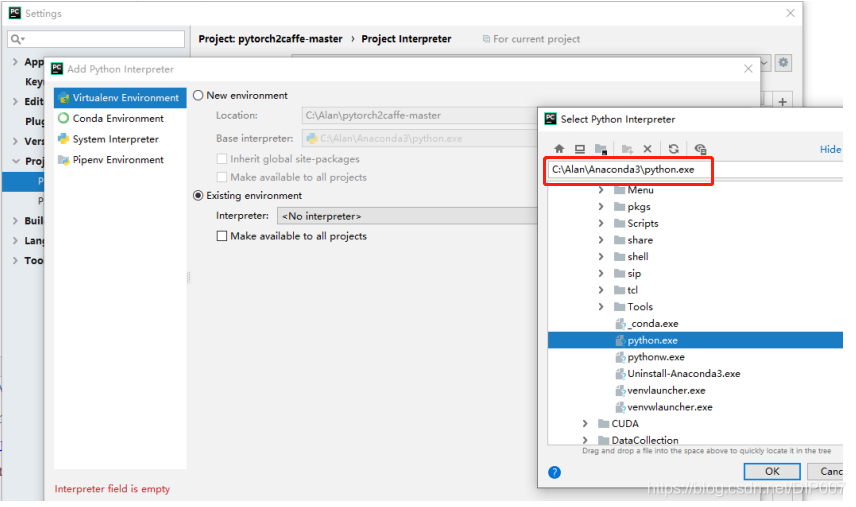Select python.exe in file tree

point(695,341)
